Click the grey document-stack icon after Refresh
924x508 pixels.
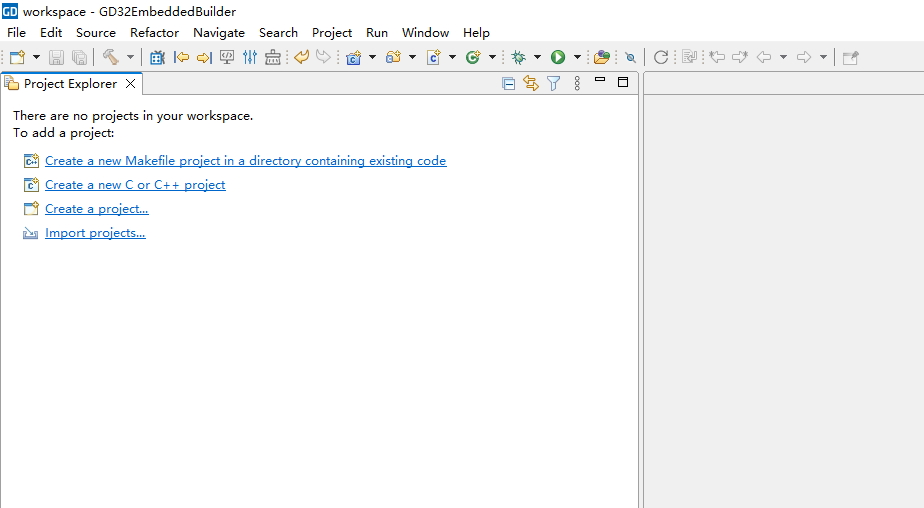[689, 57]
